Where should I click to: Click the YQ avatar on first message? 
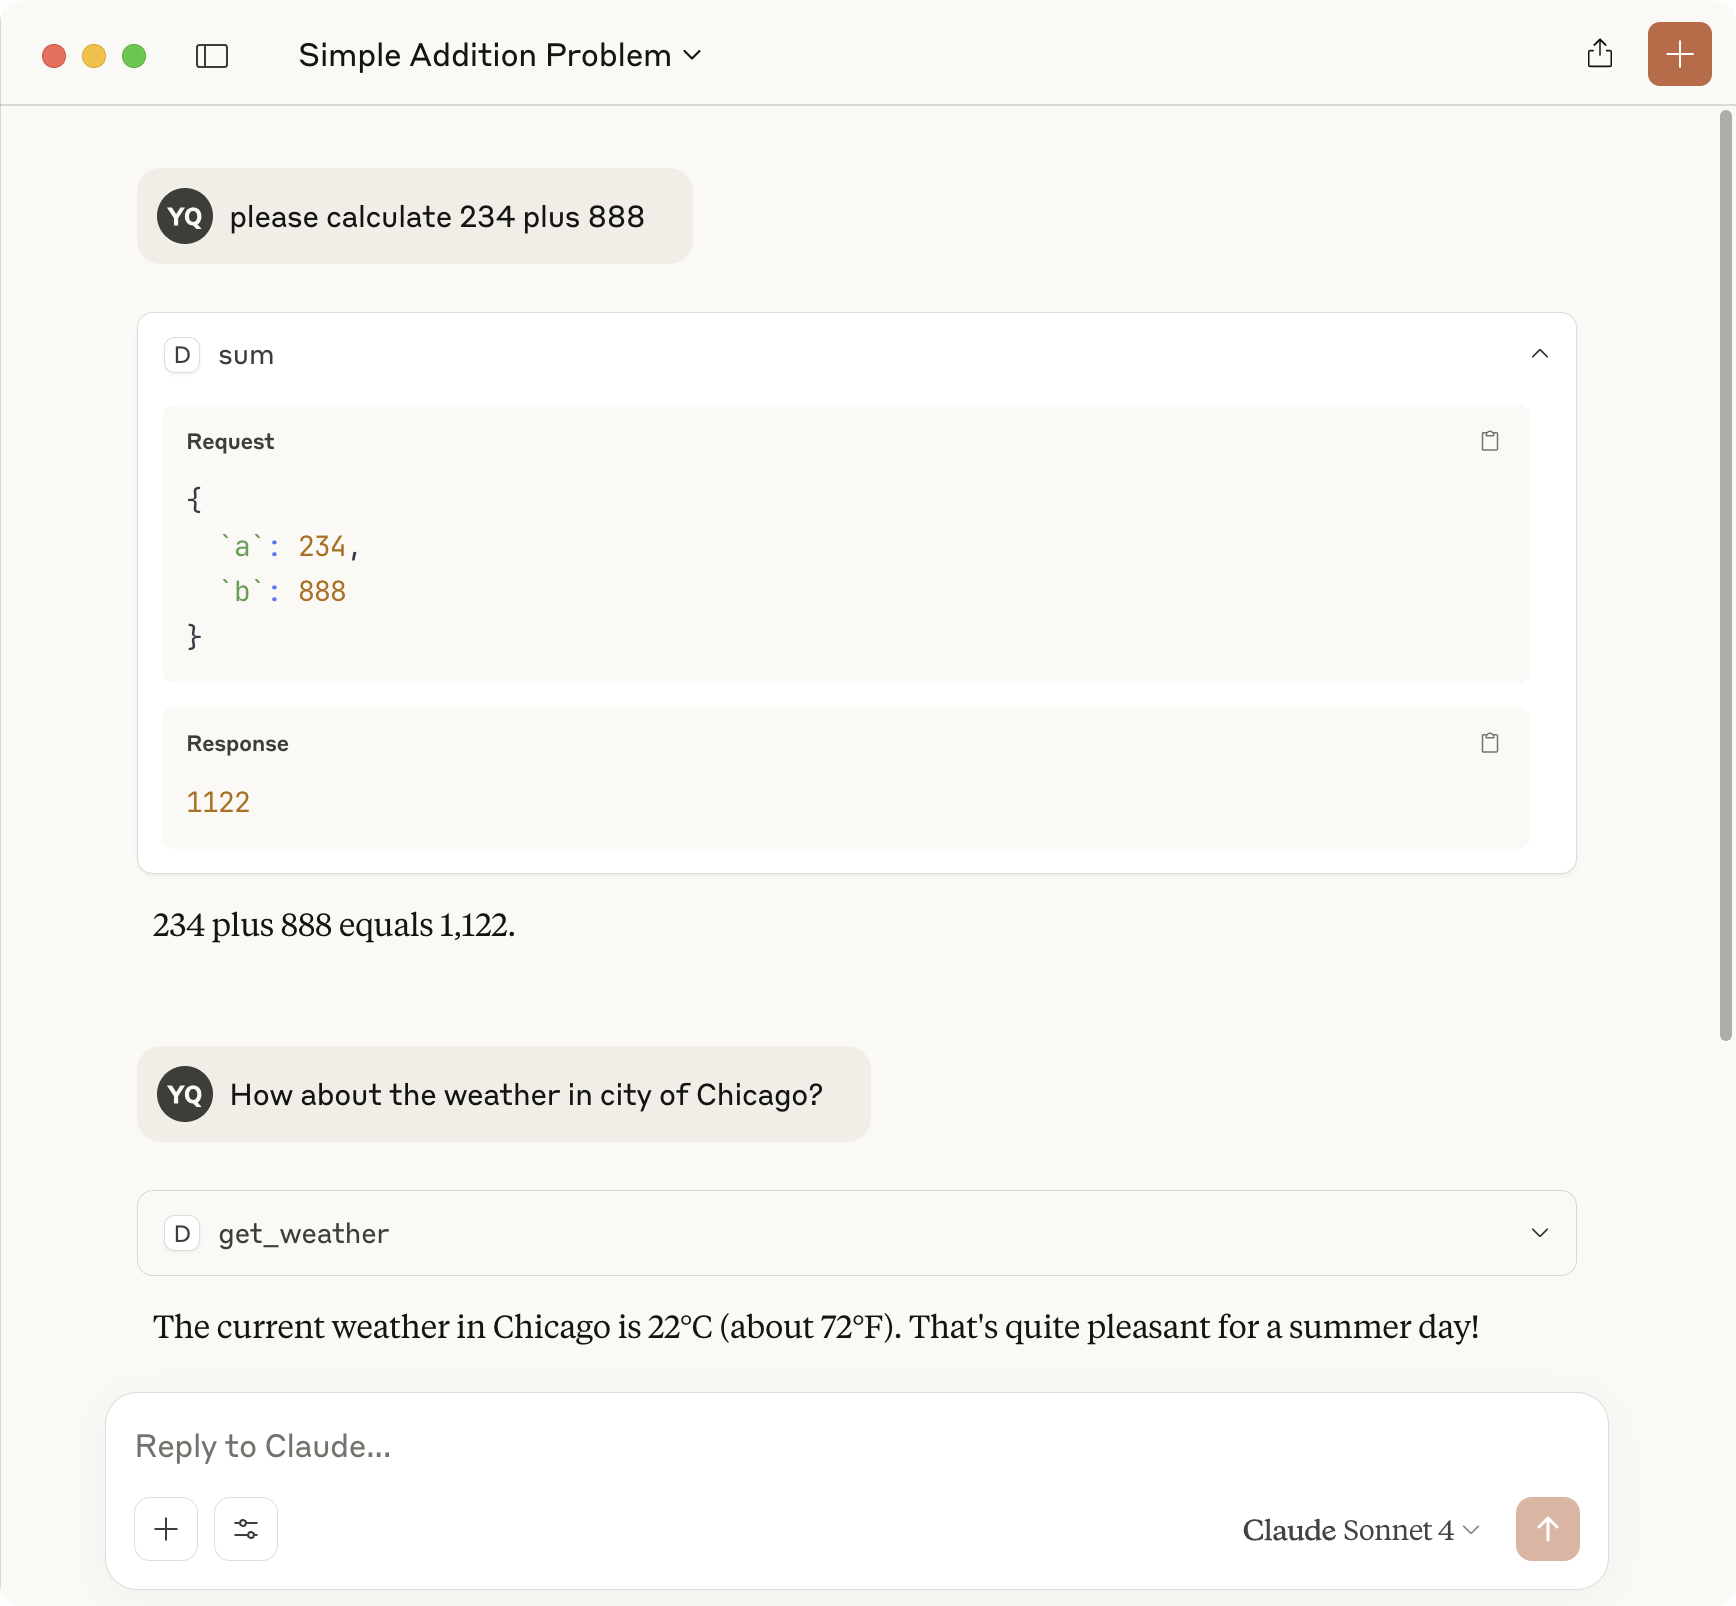coord(185,216)
